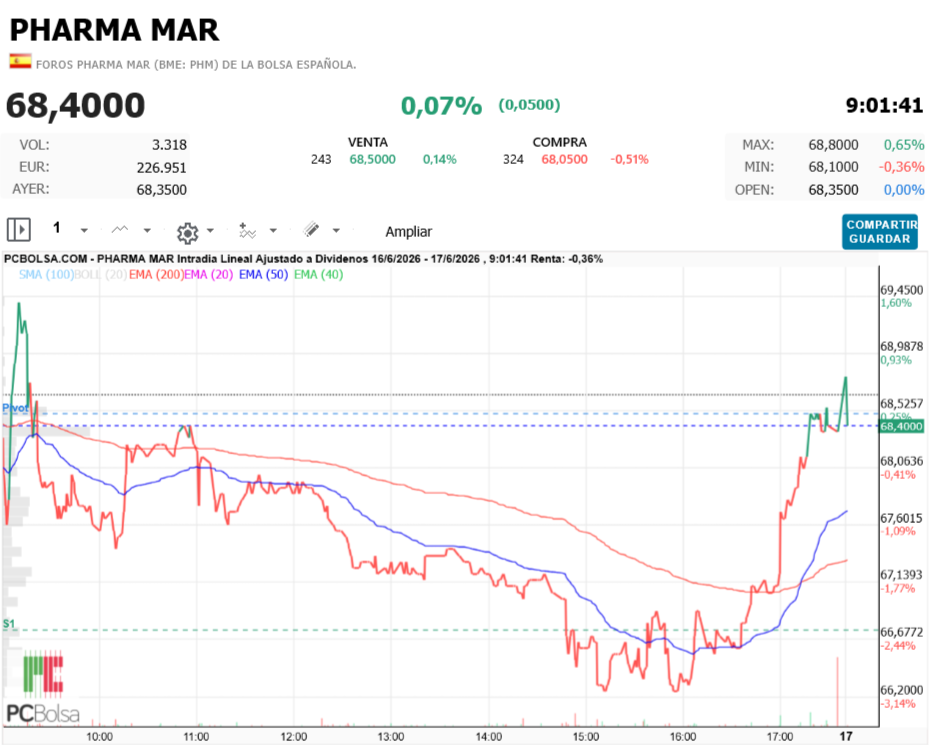The width and height of the screenshot is (930, 745).
Task: Click the S1 support level label
Action: pyautogui.click(x=8, y=623)
